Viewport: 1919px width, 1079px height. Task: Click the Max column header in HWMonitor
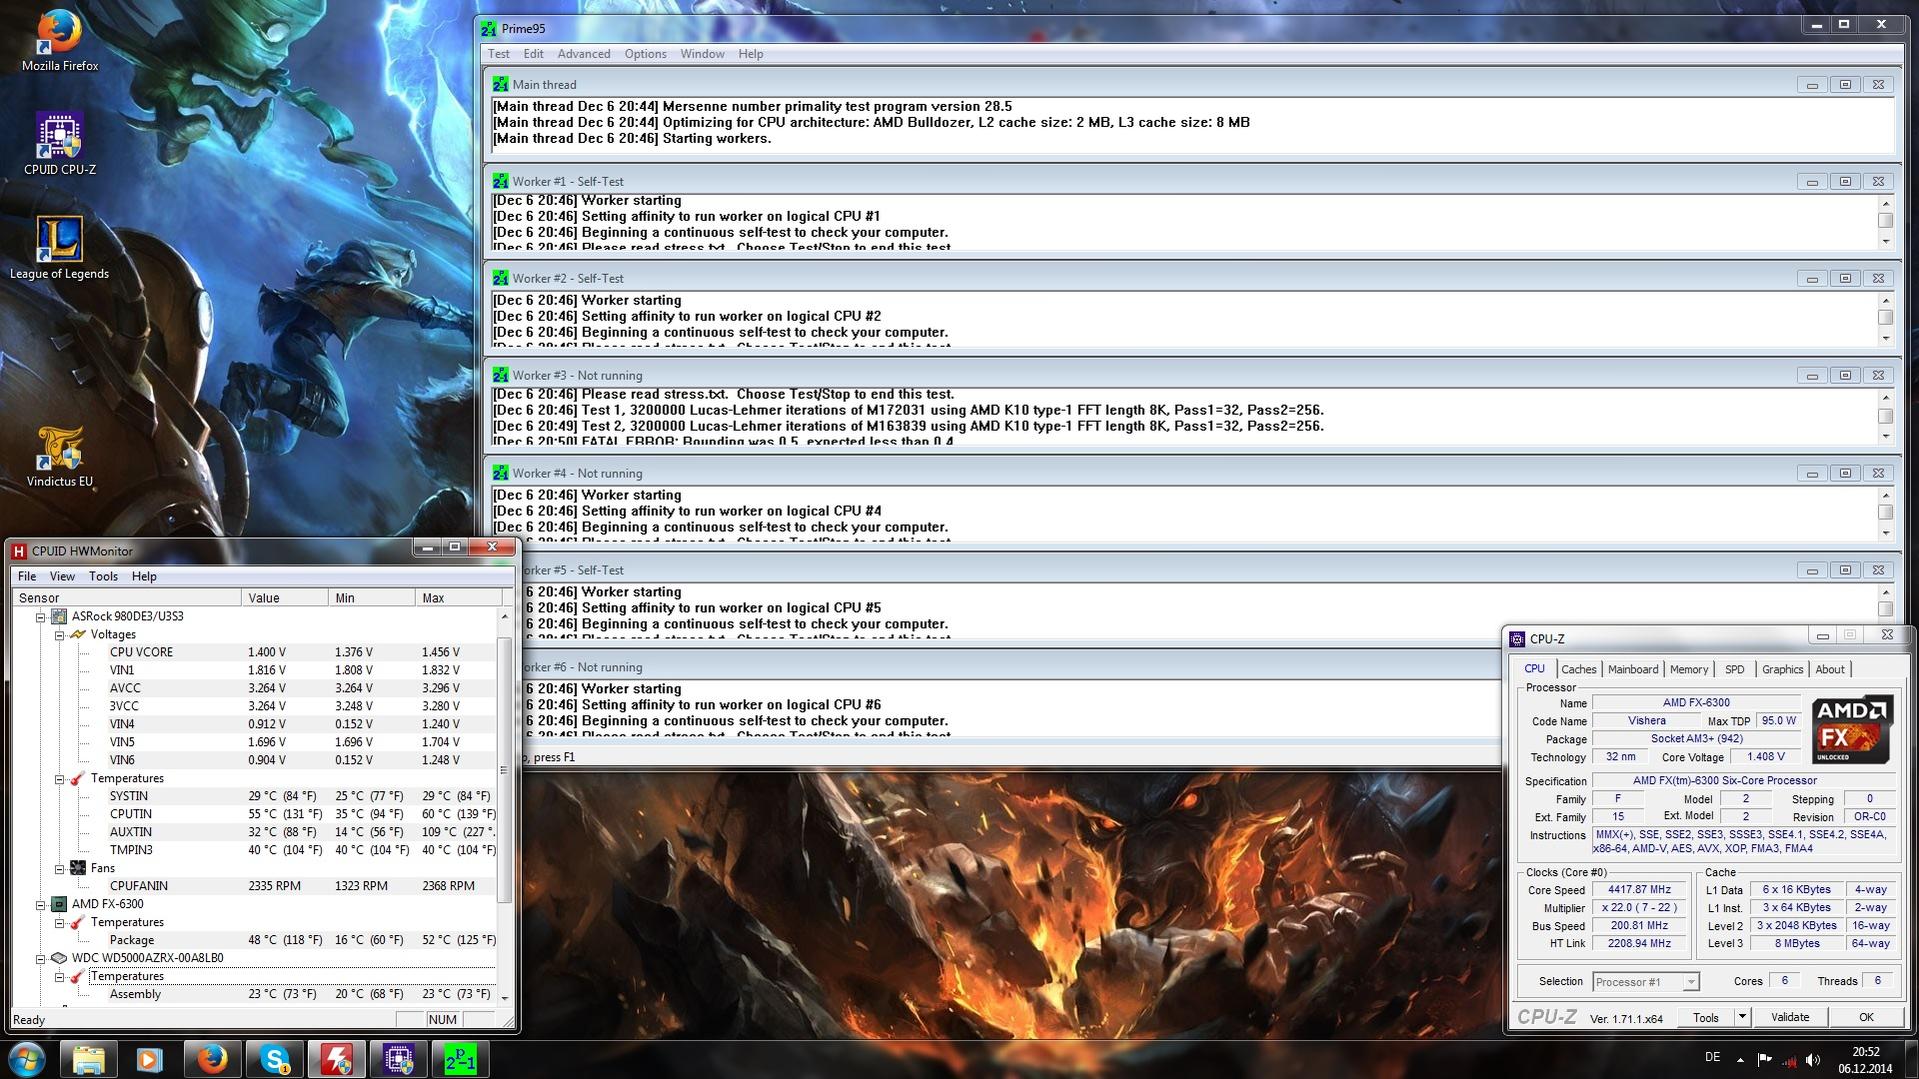tap(458, 598)
